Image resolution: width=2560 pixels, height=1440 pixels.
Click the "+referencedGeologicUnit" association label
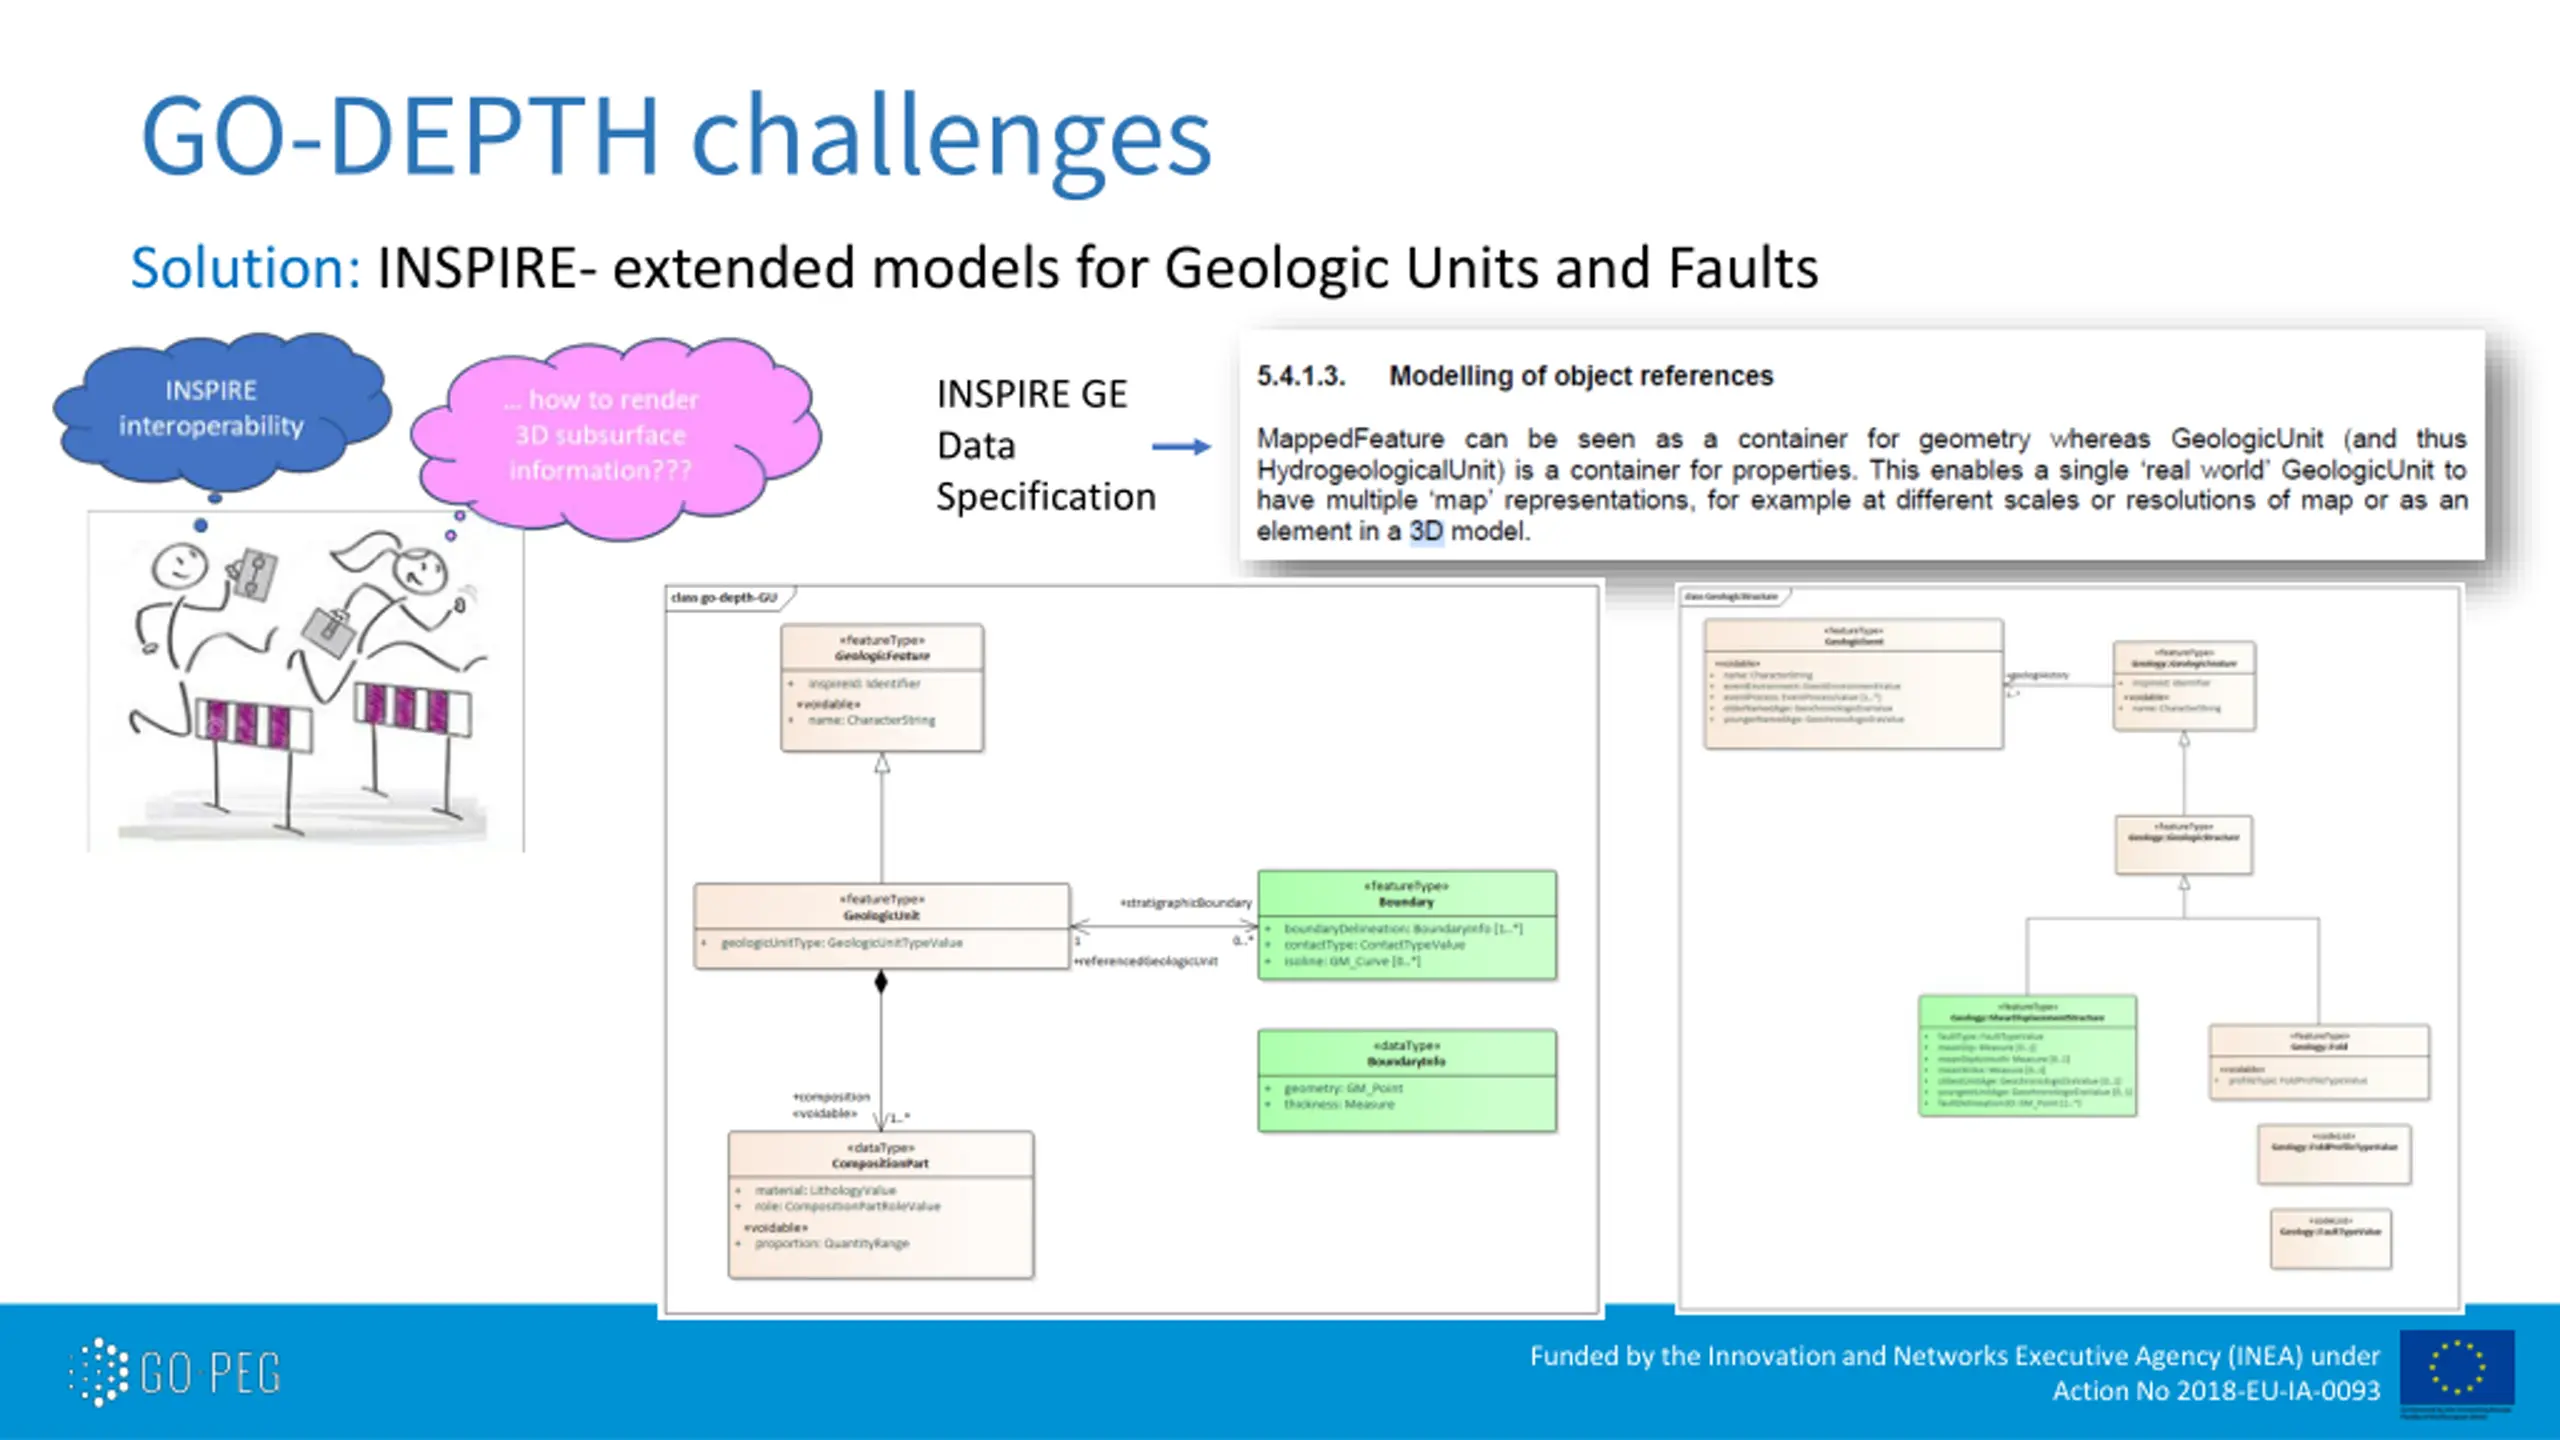point(1147,961)
